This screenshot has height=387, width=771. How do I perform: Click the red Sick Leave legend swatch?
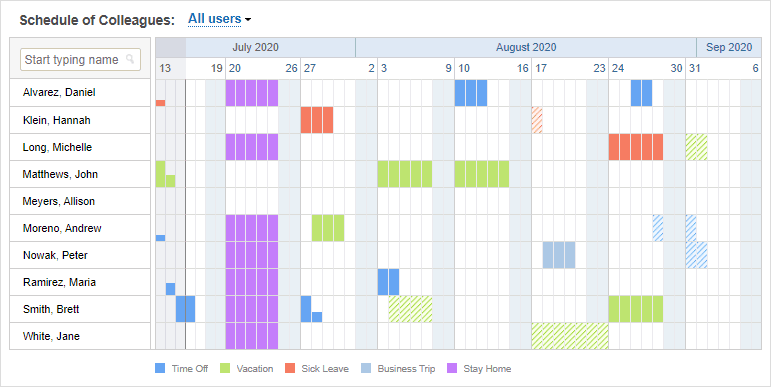tap(290, 368)
